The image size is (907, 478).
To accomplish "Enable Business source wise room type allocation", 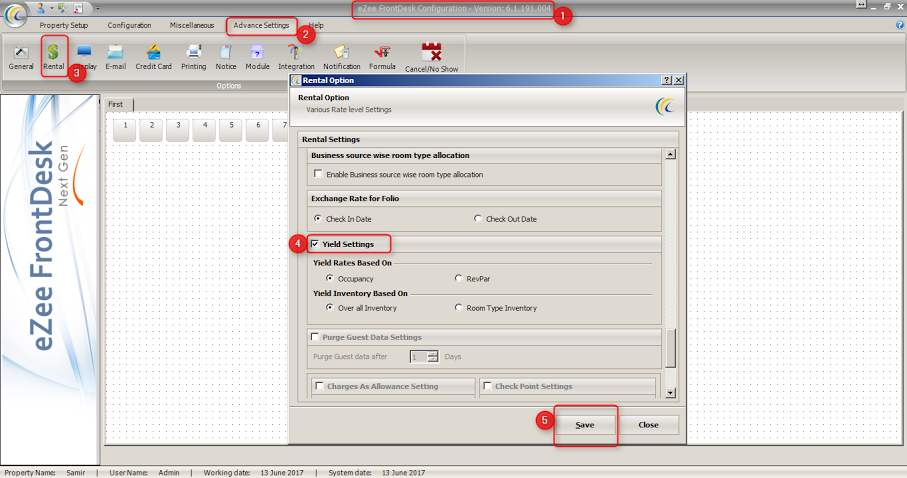I will [x=318, y=174].
